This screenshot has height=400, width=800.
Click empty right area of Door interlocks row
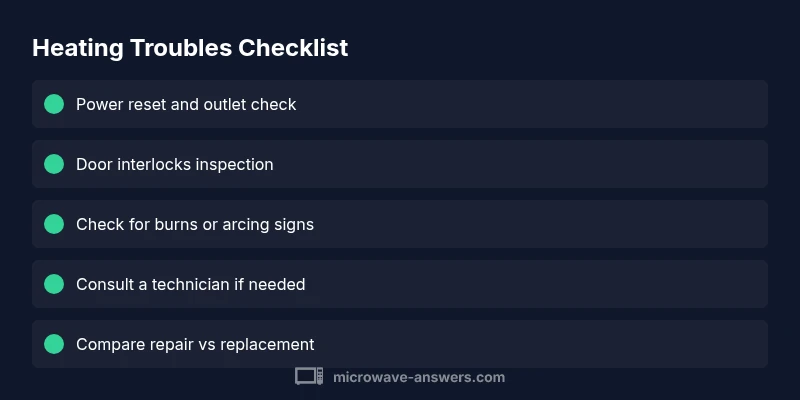[x=600, y=164]
